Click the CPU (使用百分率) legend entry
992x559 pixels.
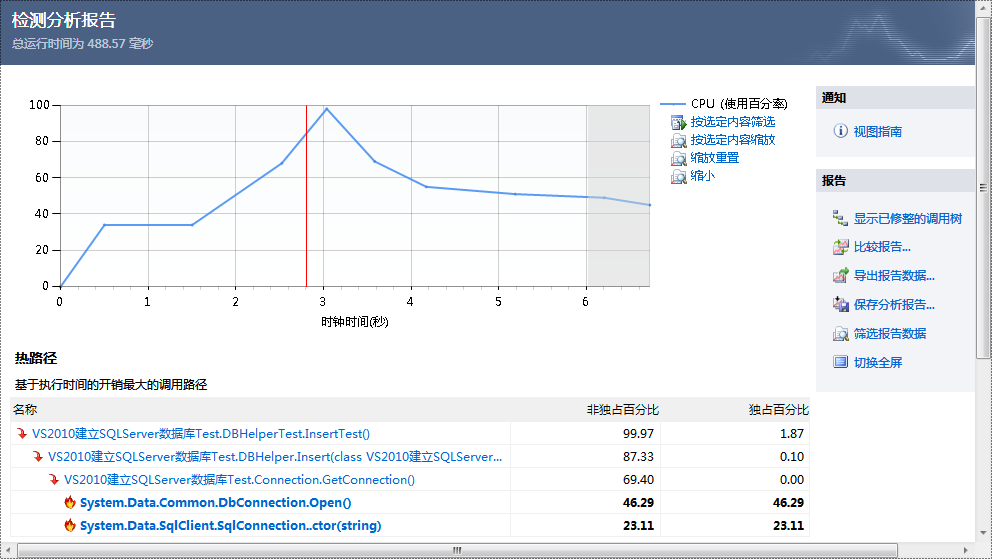pyautogui.click(x=738, y=104)
